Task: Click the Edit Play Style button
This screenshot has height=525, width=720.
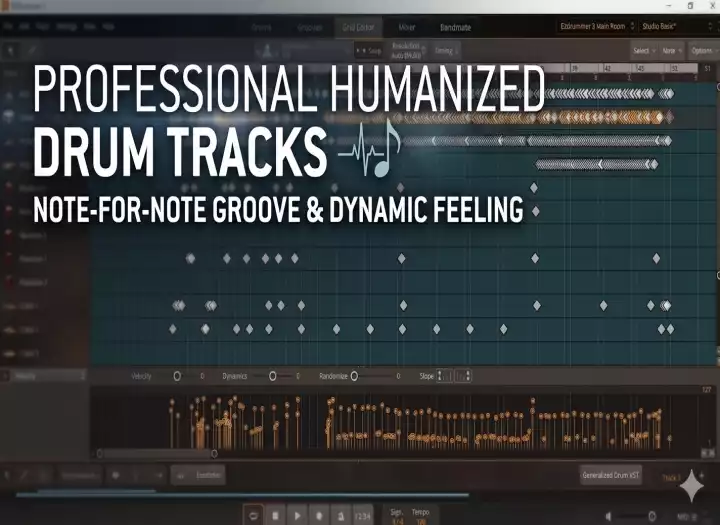Action: click(198, 475)
